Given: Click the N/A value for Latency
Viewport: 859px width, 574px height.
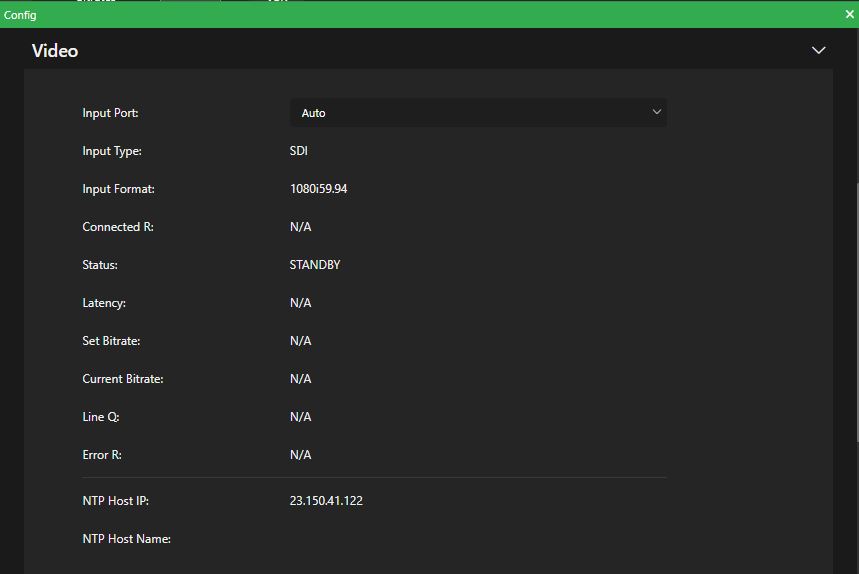Looking at the screenshot, I should 301,303.
